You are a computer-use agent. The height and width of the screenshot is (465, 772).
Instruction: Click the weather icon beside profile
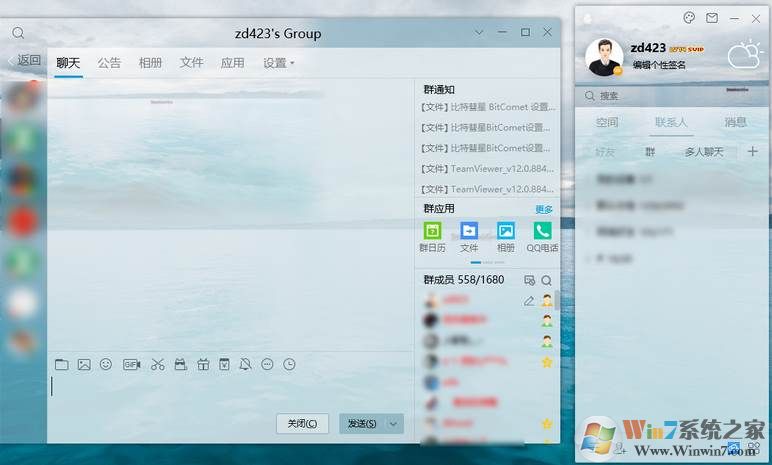coord(744,55)
